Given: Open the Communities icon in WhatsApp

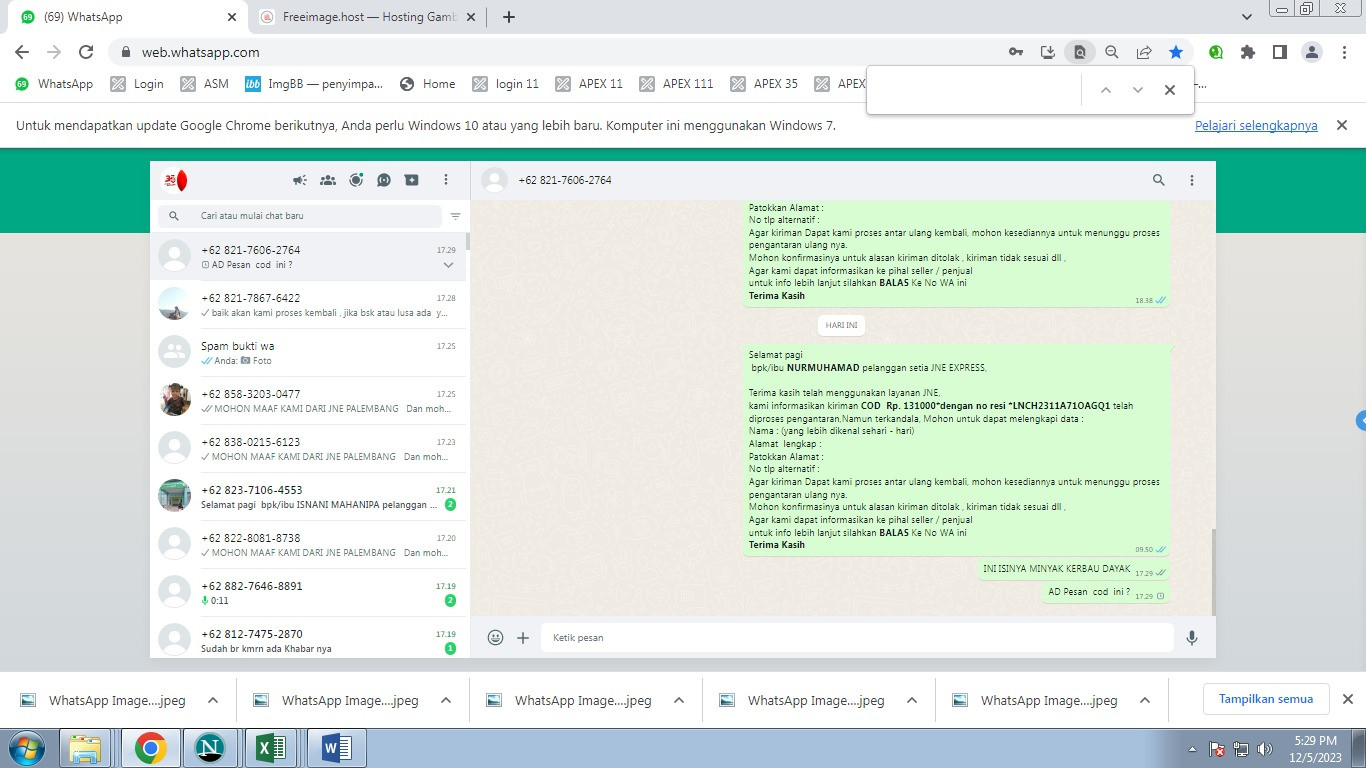Looking at the screenshot, I should point(327,180).
